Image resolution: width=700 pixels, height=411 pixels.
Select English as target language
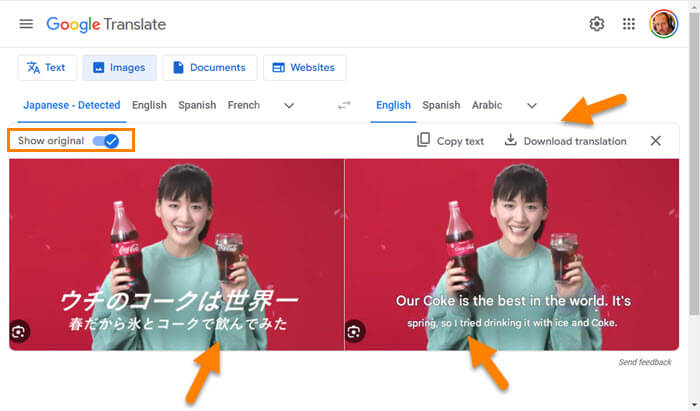point(393,105)
